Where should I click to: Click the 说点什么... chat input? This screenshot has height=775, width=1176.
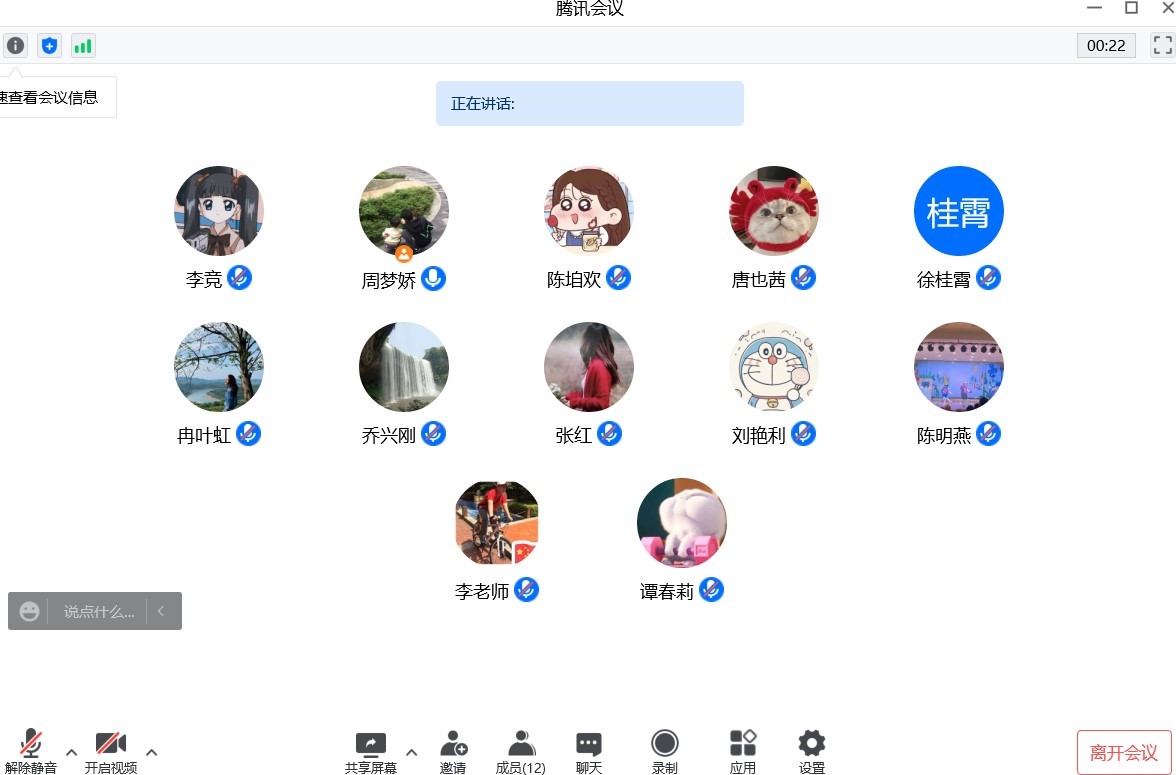98,611
